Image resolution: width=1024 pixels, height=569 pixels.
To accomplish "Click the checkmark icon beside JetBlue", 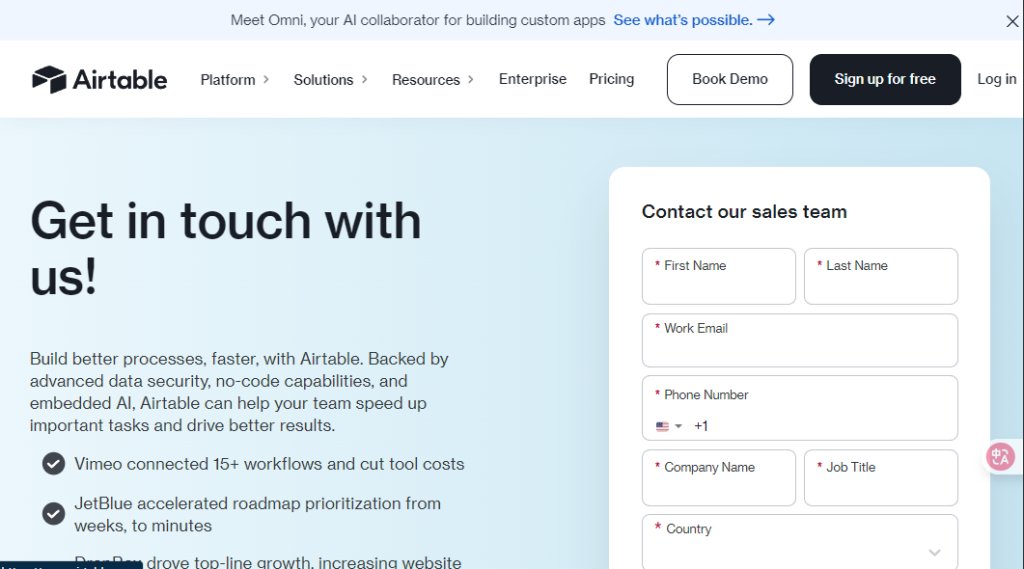I will tap(54, 513).
